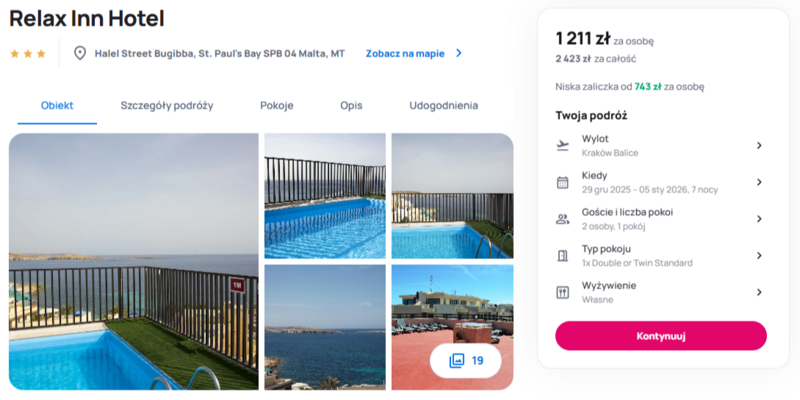Open the sea view photo thumbnail
This screenshot has width=800, height=400.
[x=325, y=327]
